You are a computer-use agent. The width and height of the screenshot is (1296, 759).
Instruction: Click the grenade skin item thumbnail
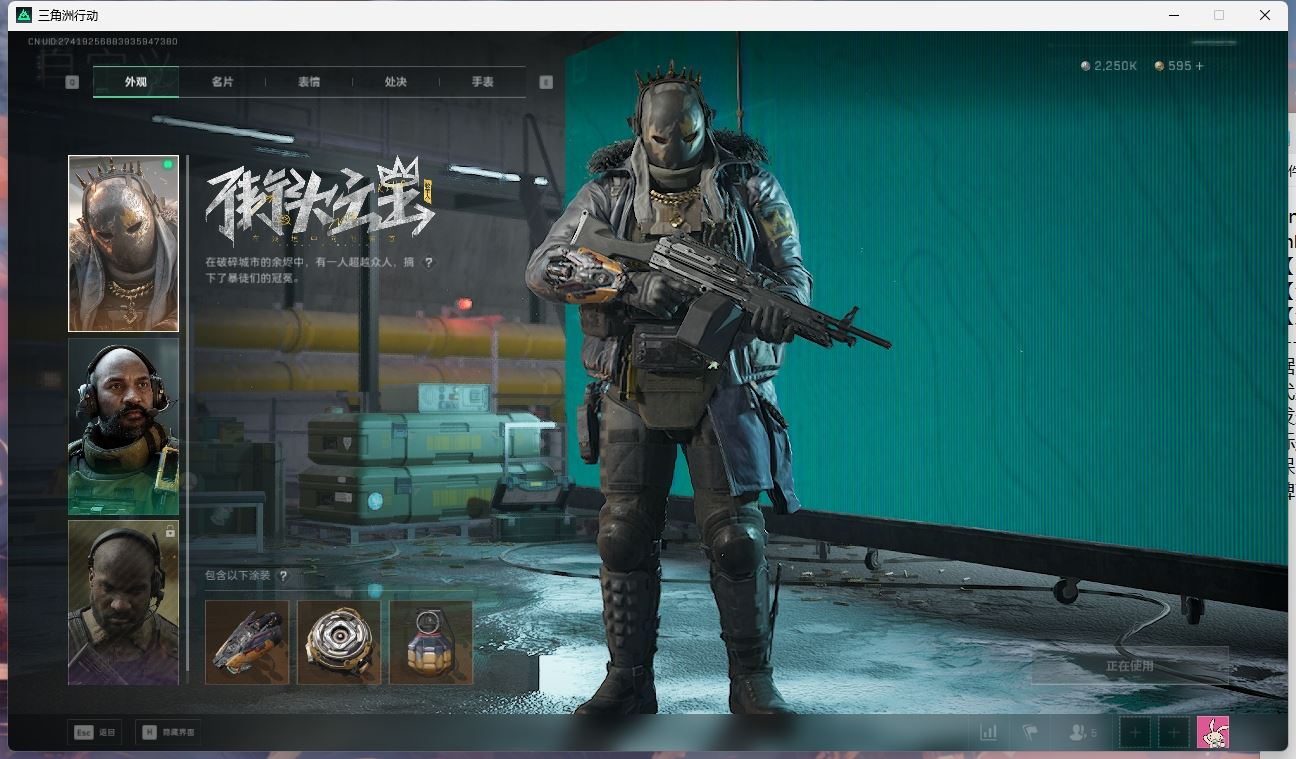point(431,642)
